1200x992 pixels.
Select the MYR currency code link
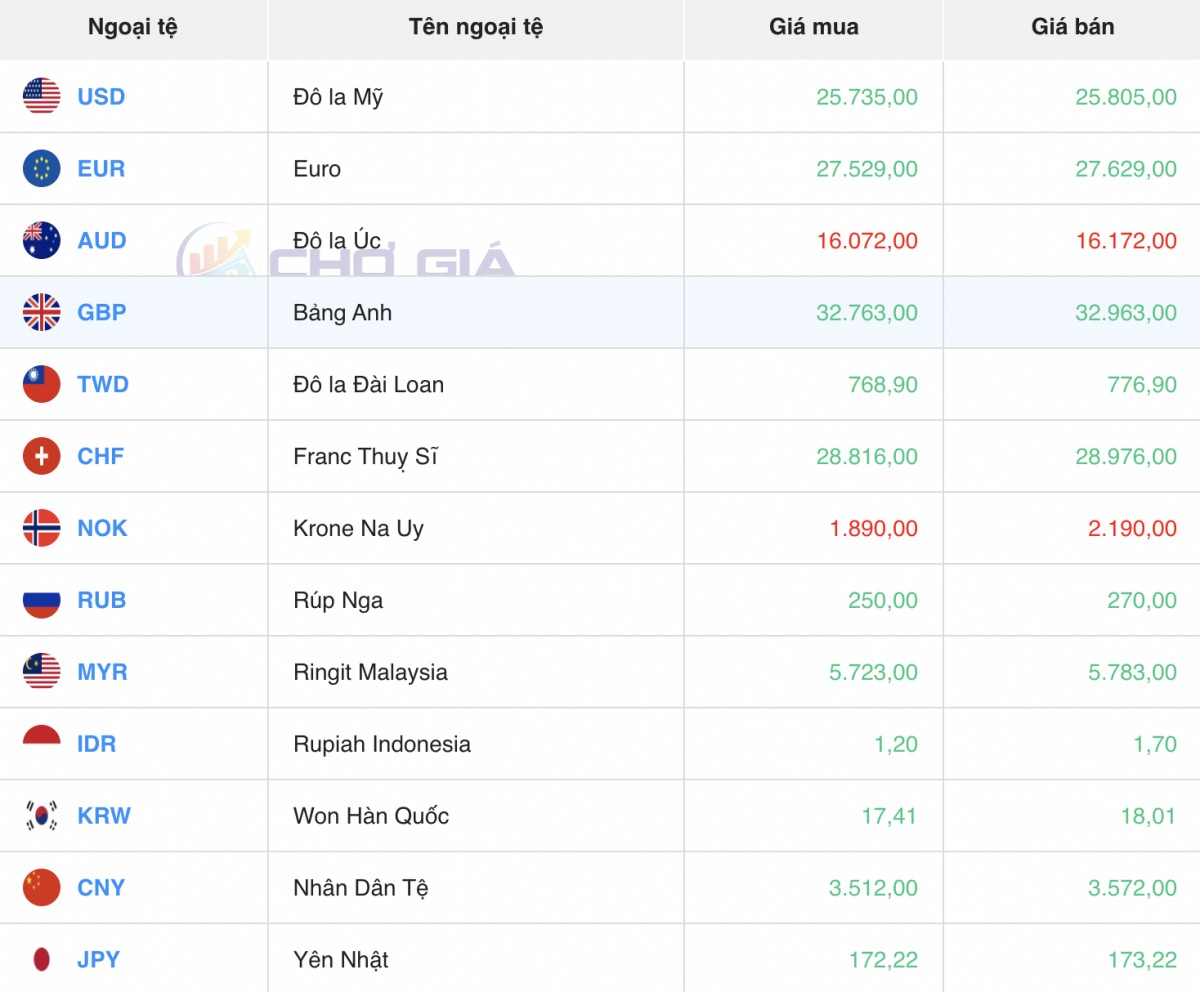pos(102,672)
